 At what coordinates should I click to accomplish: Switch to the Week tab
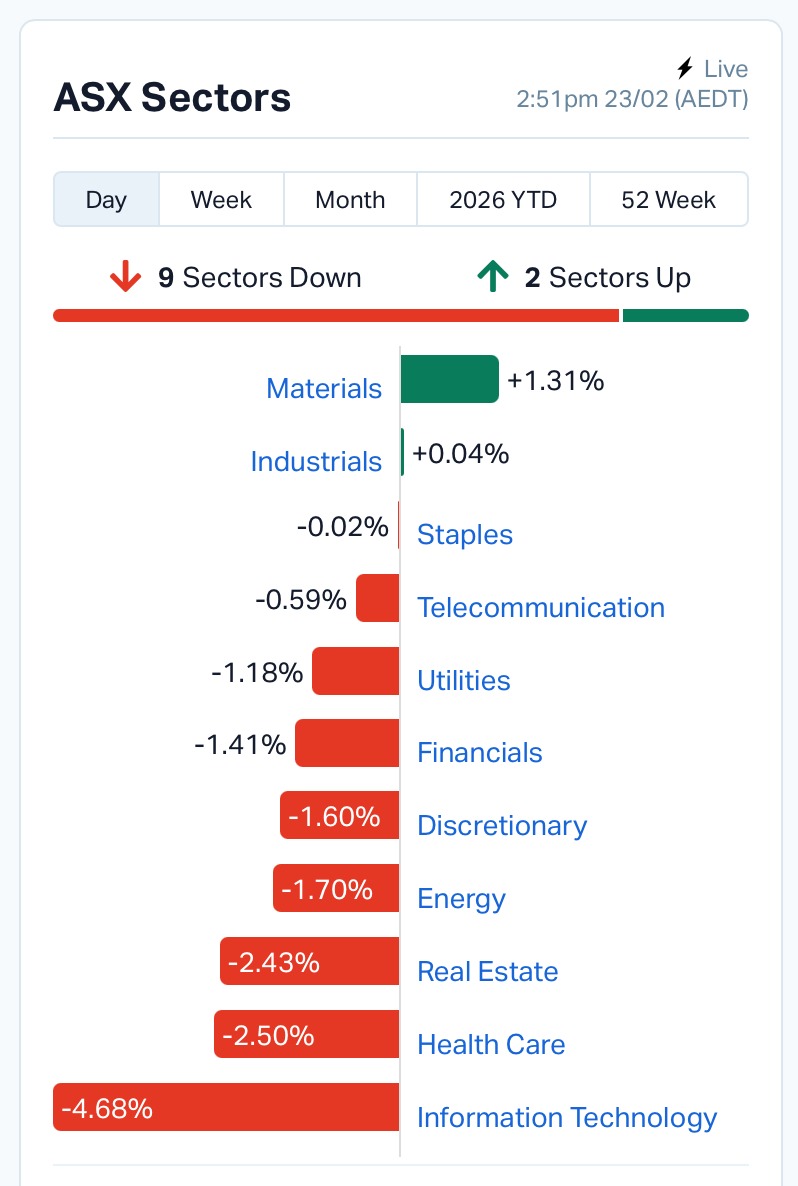pyautogui.click(x=221, y=199)
